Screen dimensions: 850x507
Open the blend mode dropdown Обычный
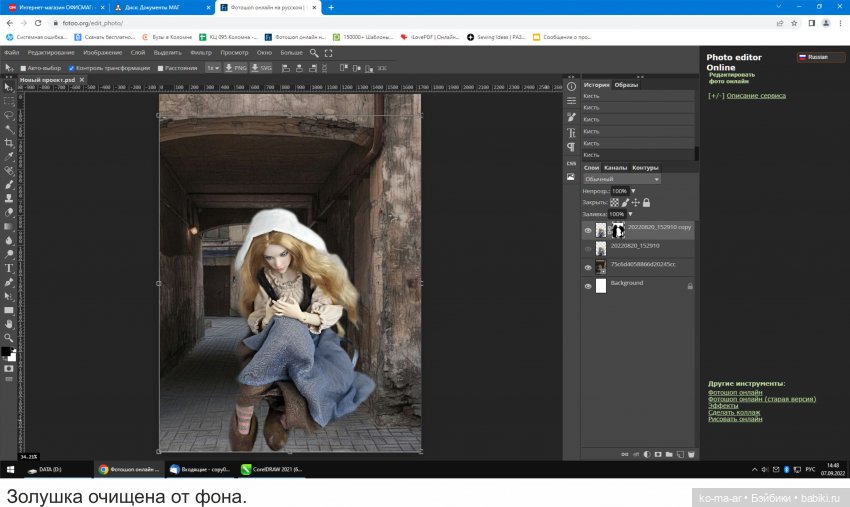coord(622,179)
